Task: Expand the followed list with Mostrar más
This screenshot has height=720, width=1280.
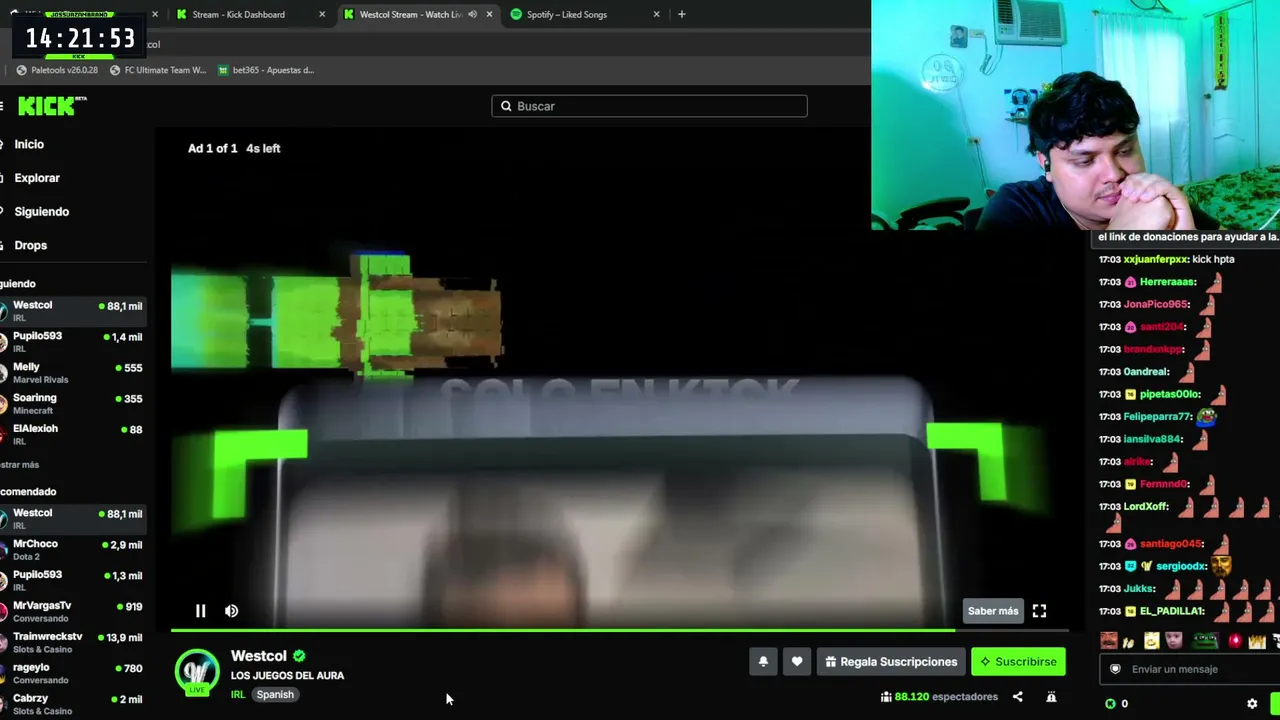Action: (20, 465)
